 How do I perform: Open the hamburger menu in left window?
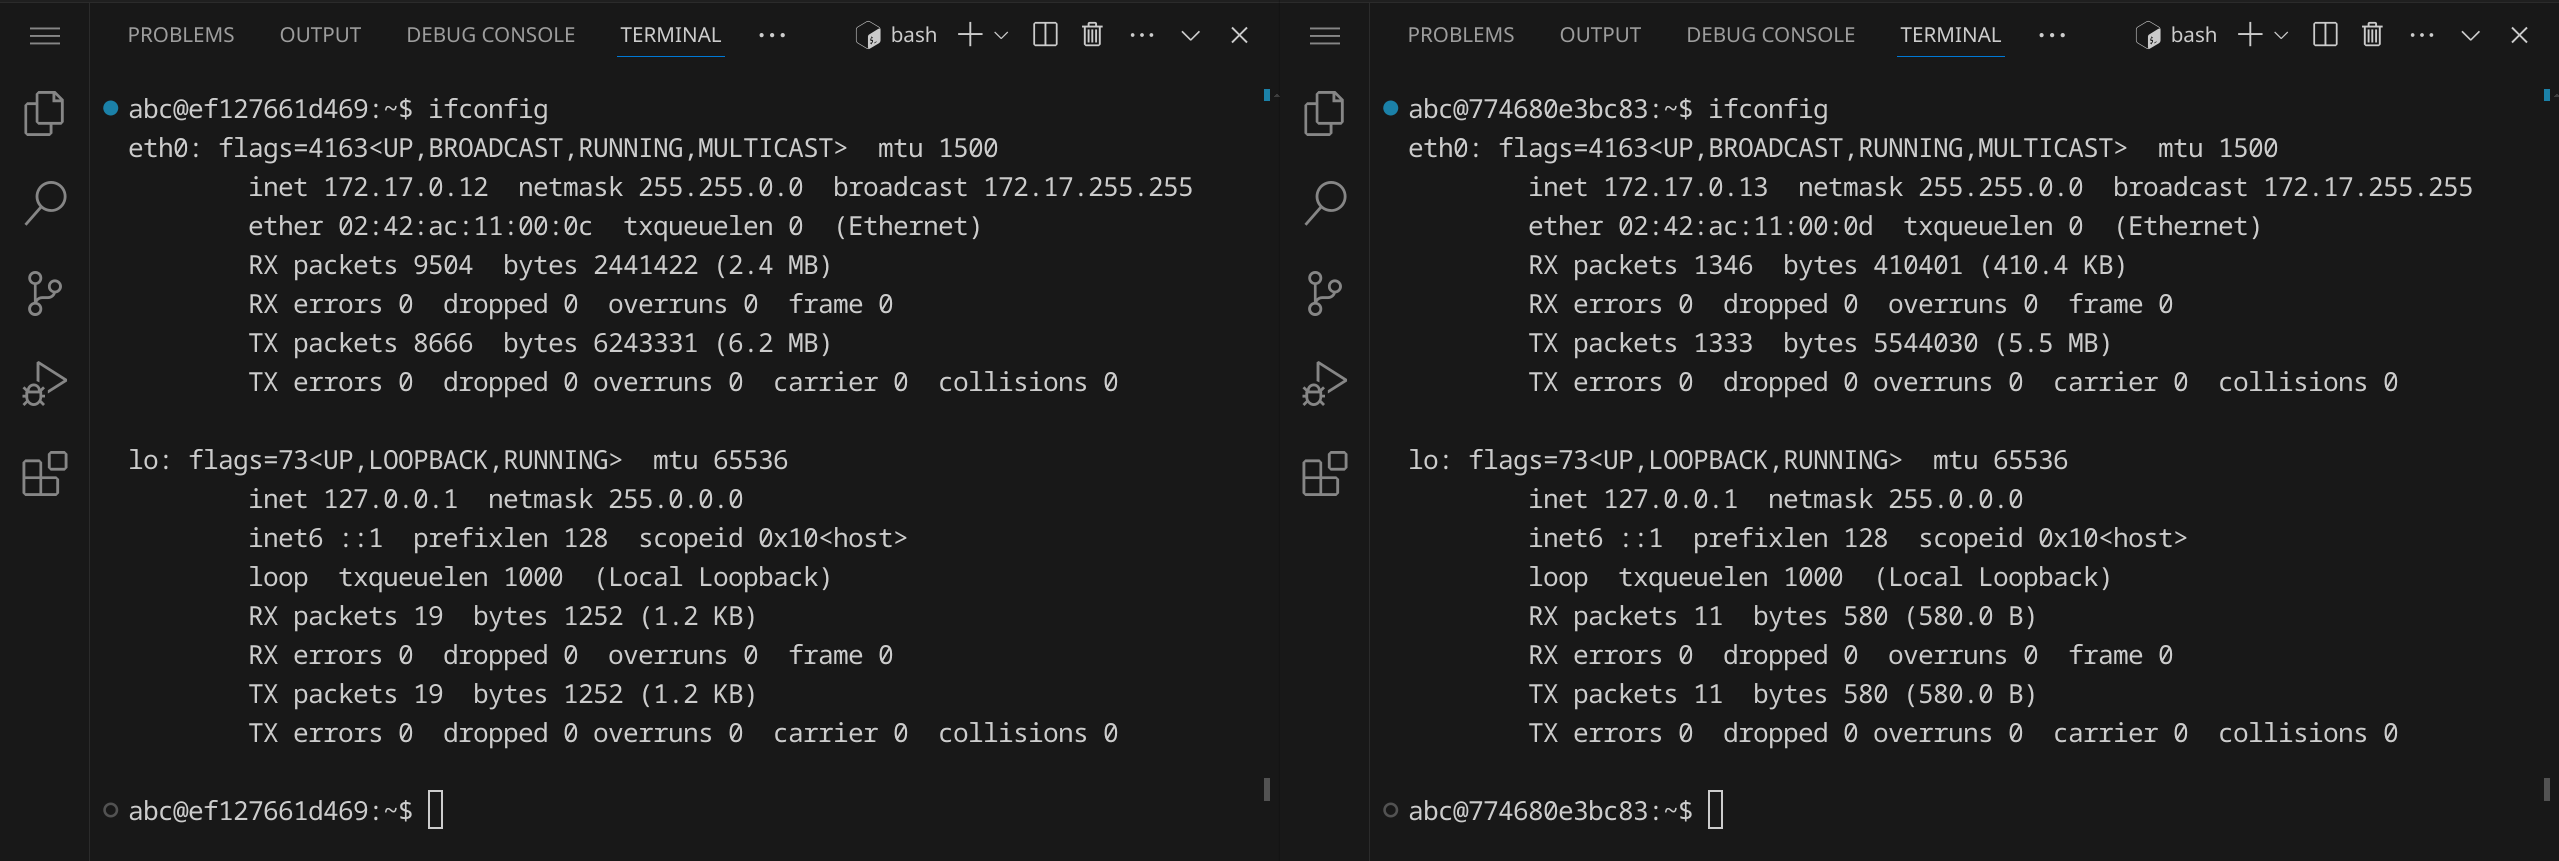click(x=45, y=36)
